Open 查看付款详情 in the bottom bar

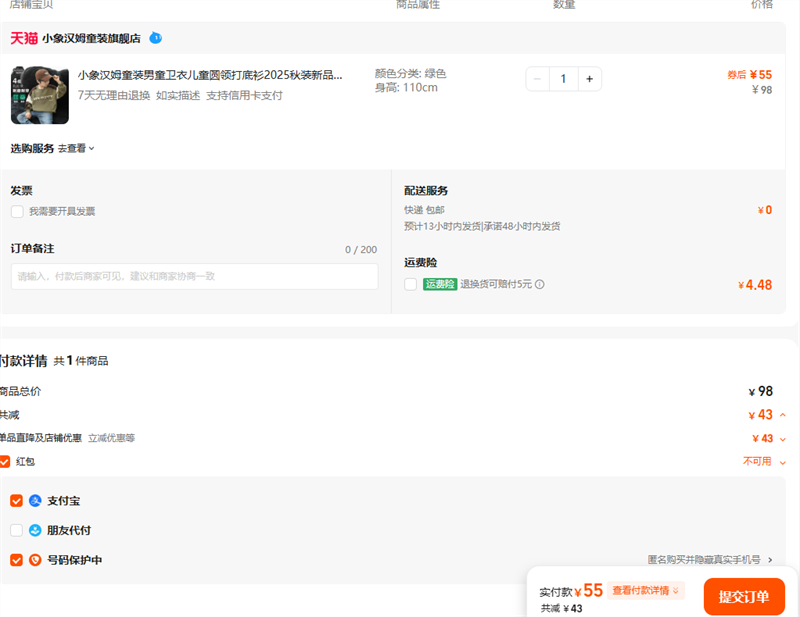point(645,591)
